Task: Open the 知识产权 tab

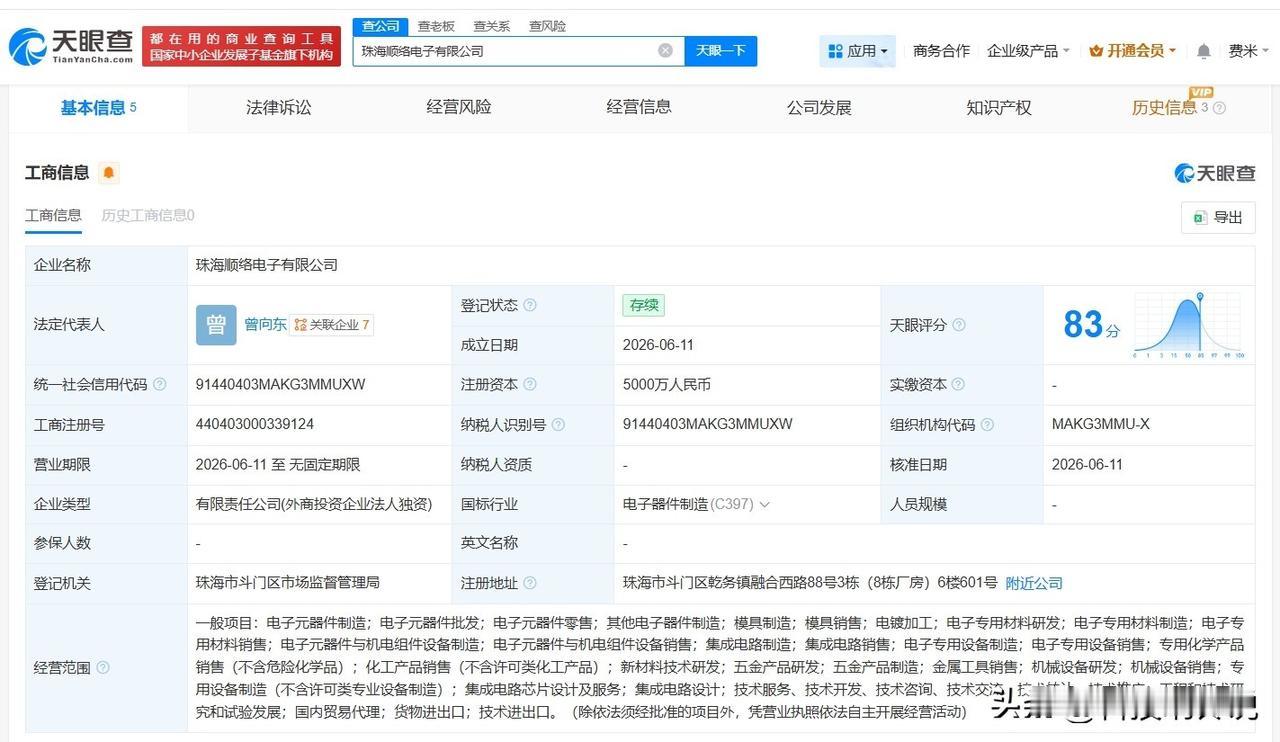Action: [999, 108]
